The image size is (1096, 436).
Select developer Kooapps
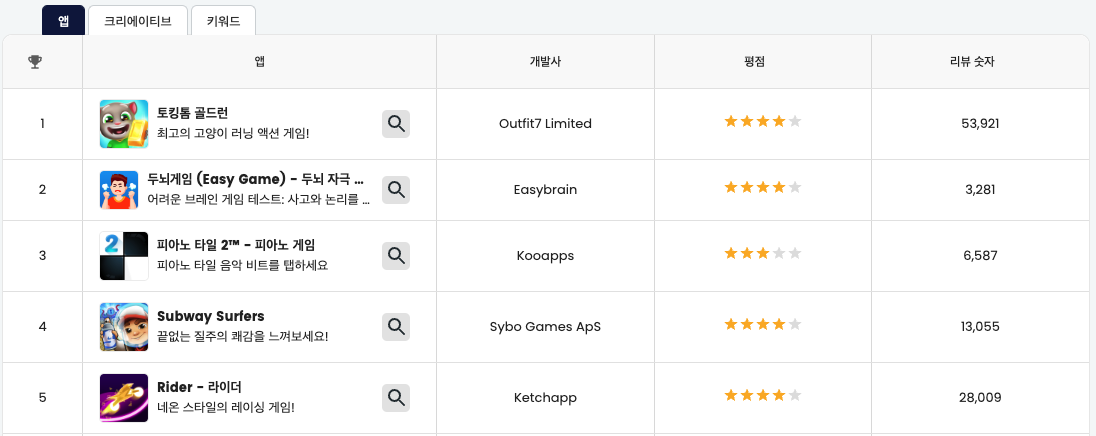click(545, 256)
